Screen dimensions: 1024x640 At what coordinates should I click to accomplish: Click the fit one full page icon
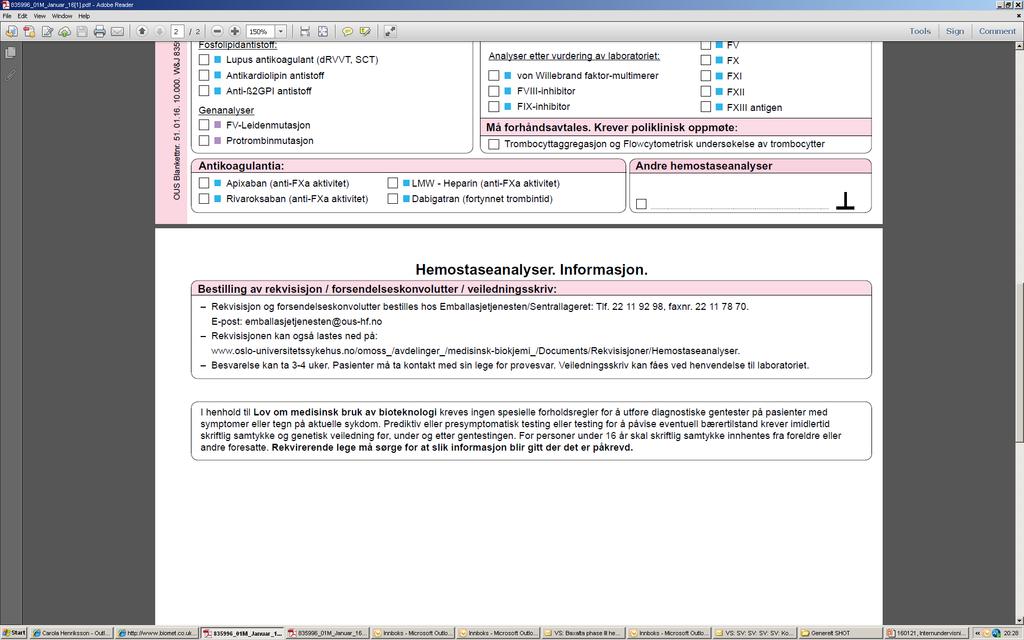click(x=323, y=31)
